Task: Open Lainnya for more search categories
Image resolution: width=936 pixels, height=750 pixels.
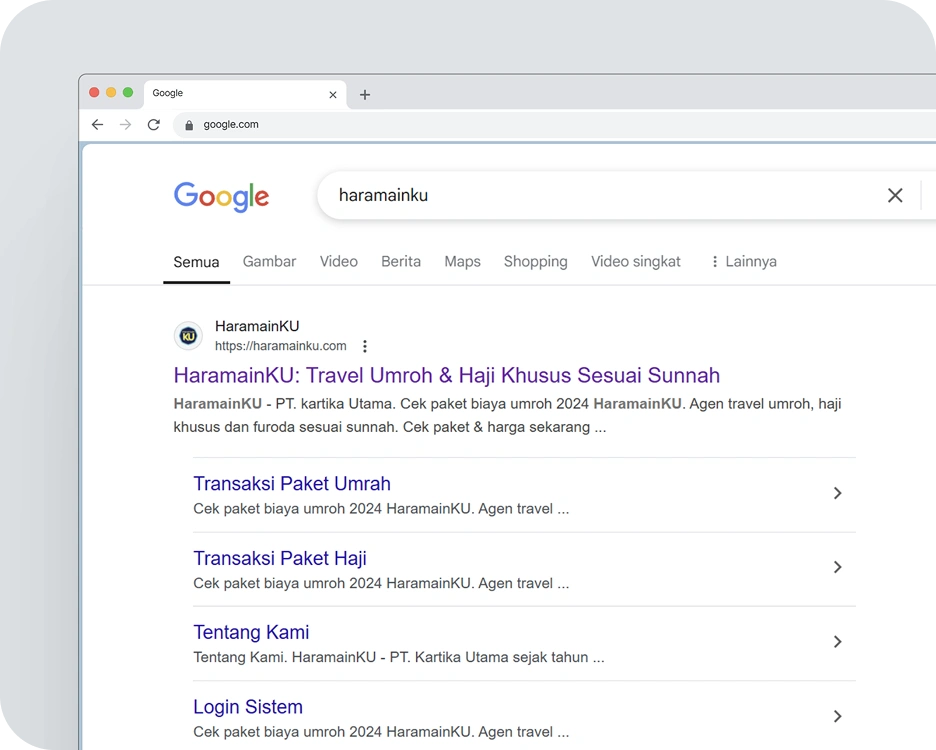Action: click(x=750, y=261)
